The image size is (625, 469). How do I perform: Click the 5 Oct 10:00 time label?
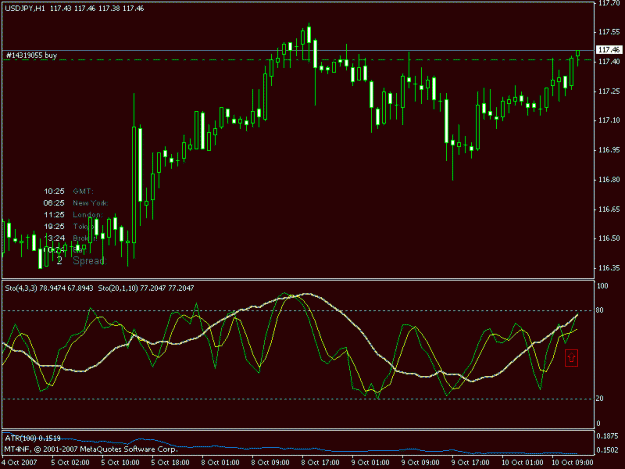point(120,463)
